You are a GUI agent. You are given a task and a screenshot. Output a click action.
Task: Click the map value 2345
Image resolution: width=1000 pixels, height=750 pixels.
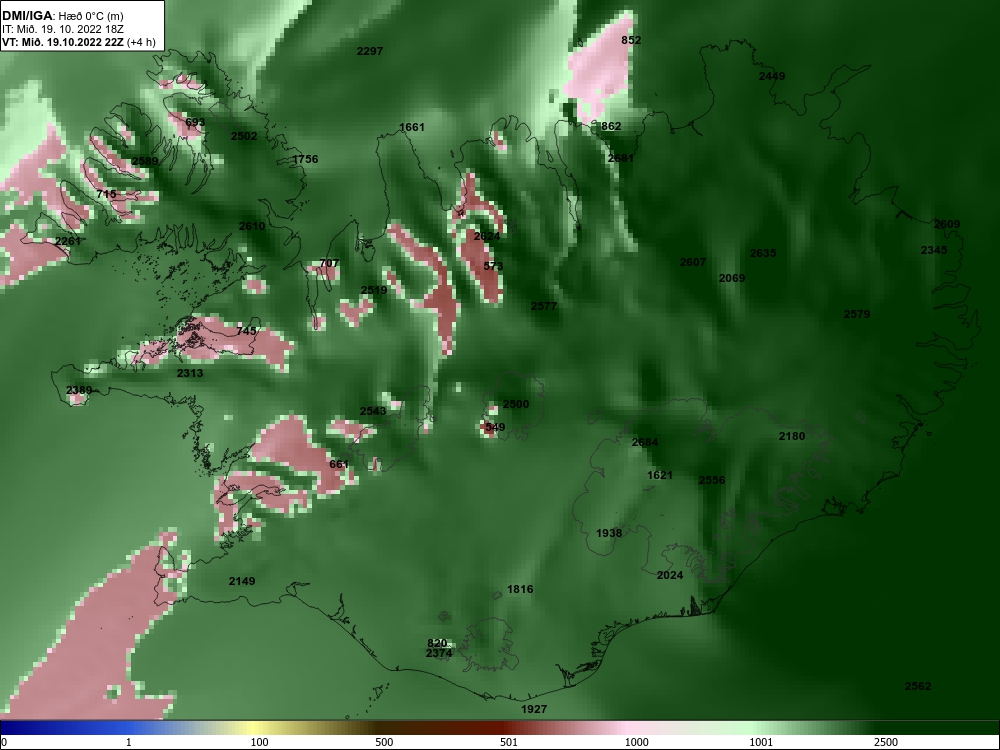(x=934, y=251)
